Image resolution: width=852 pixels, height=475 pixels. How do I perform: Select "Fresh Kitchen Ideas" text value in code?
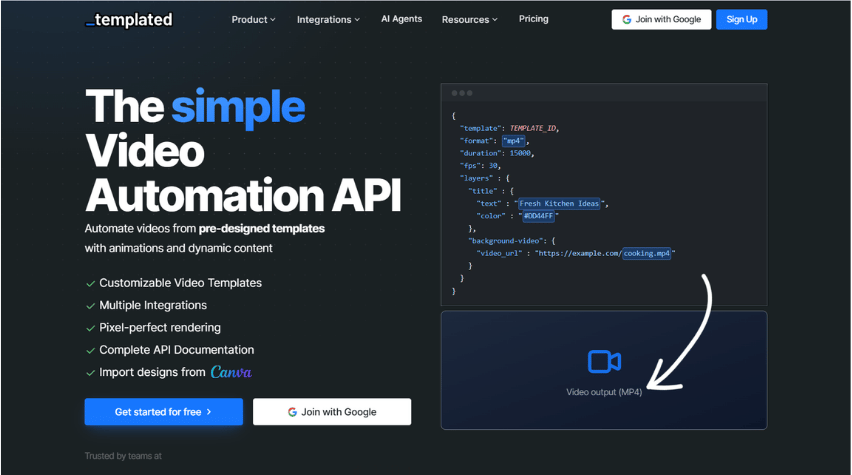click(559, 203)
